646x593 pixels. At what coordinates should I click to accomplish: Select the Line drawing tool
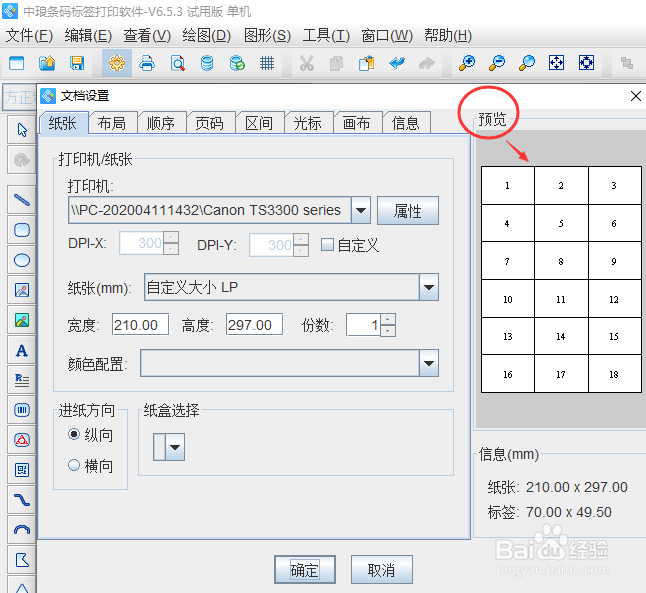point(22,200)
